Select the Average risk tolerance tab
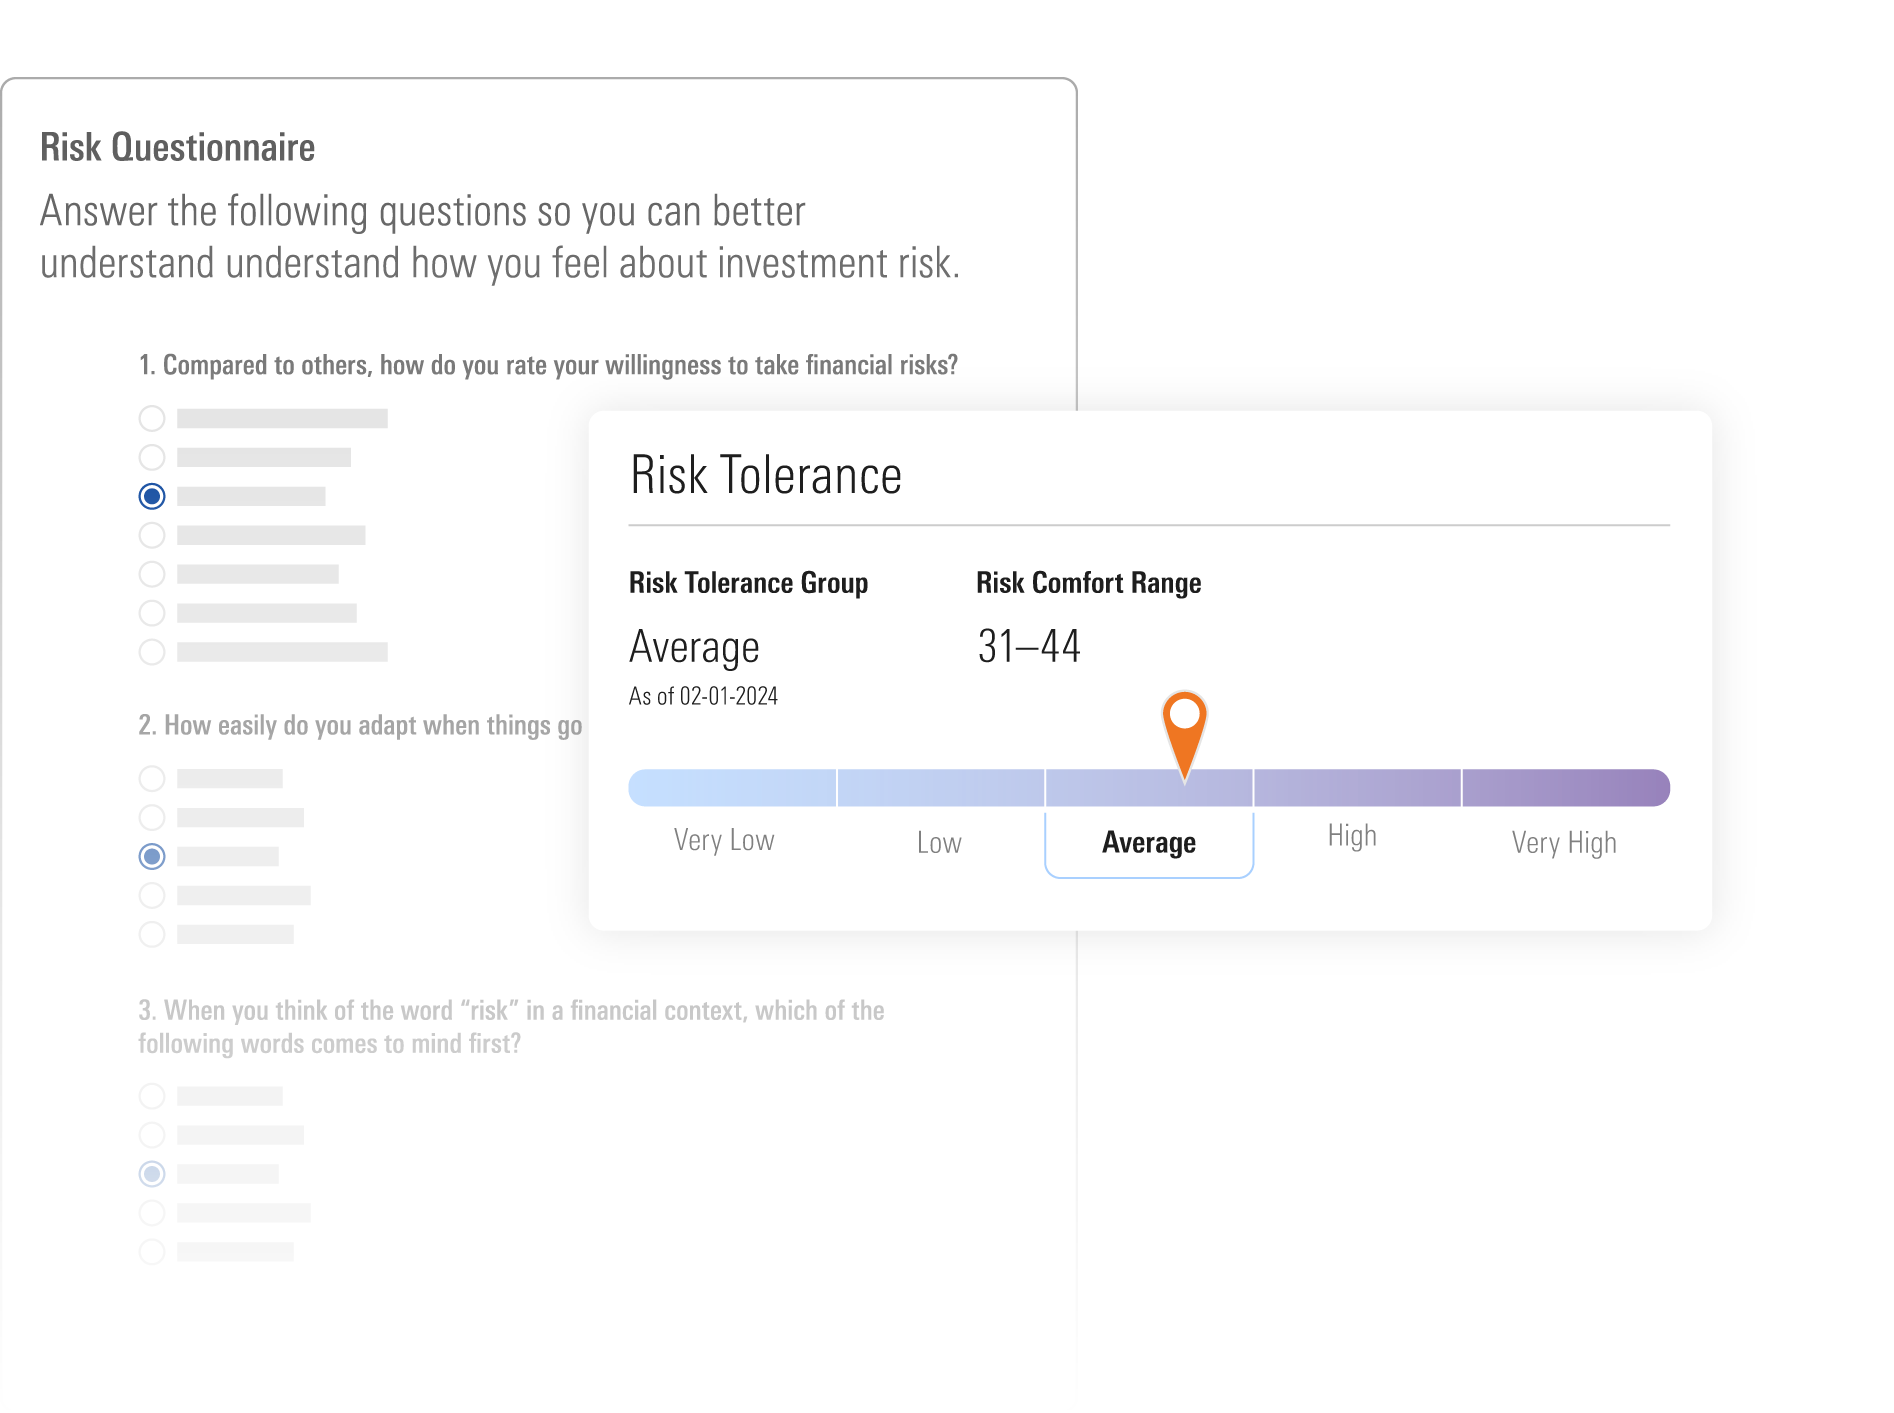Image resolution: width=1894 pixels, height=1413 pixels. [x=1149, y=843]
